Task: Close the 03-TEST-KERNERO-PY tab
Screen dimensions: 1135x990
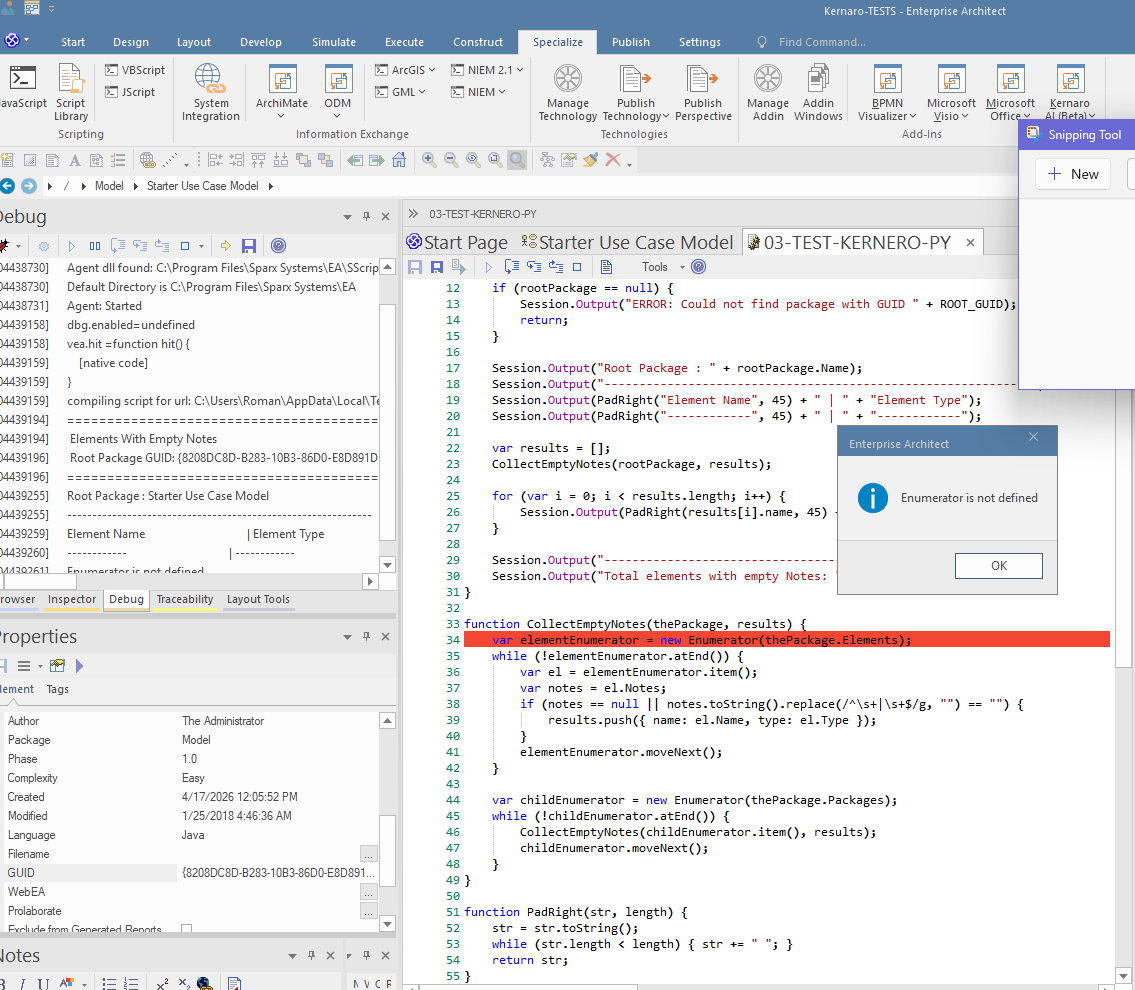Action: [970, 243]
